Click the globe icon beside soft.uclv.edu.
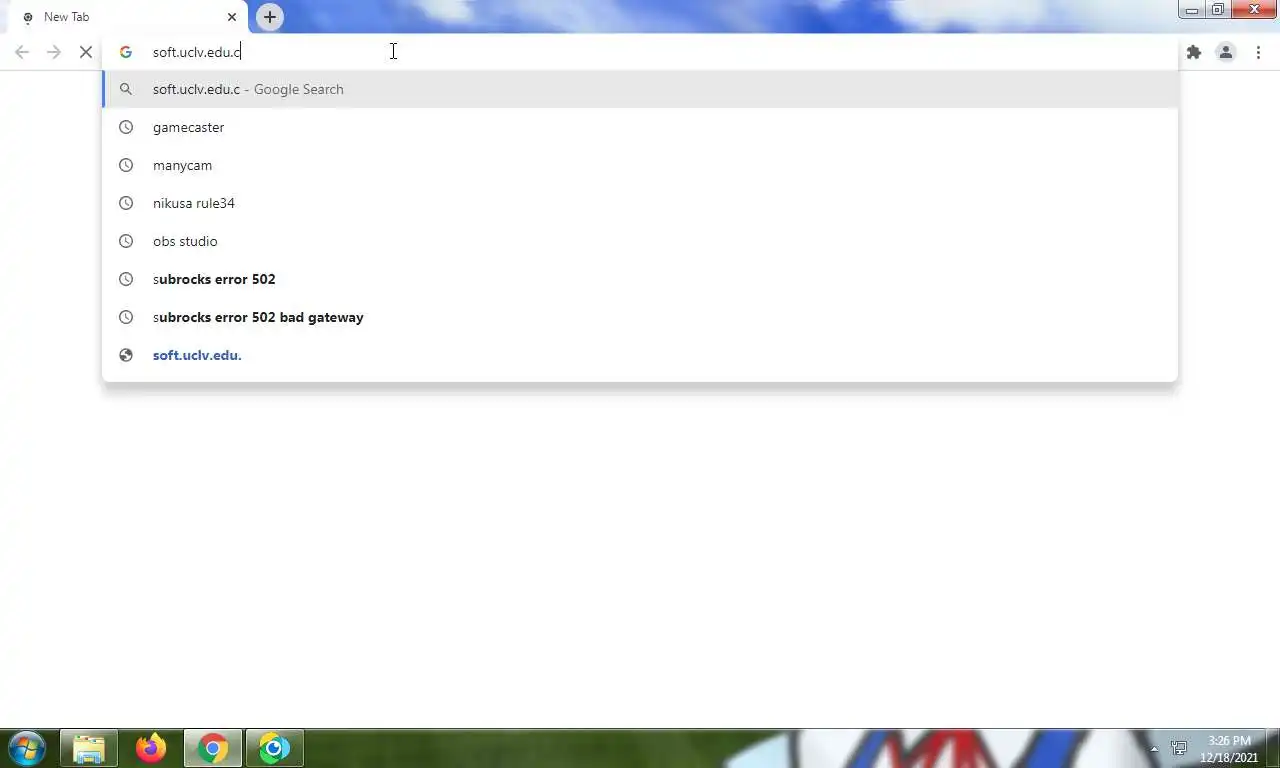The width and height of the screenshot is (1280, 768). 126,355
